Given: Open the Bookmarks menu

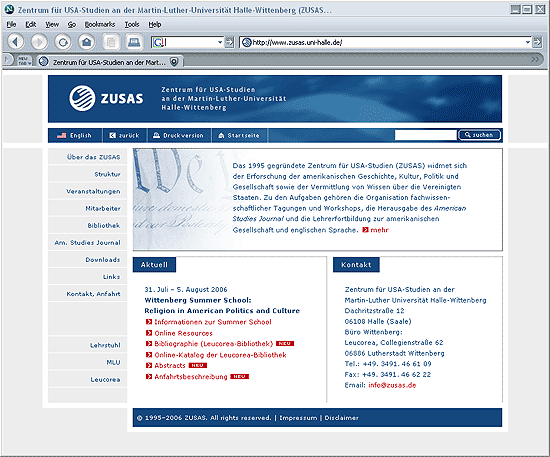Looking at the screenshot, I should pos(100,24).
